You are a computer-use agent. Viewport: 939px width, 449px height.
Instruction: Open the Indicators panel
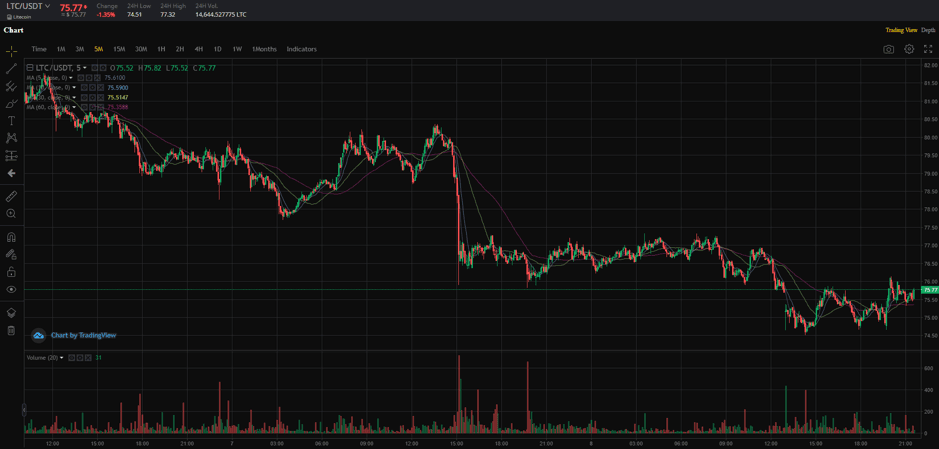(x=301, y=49)
